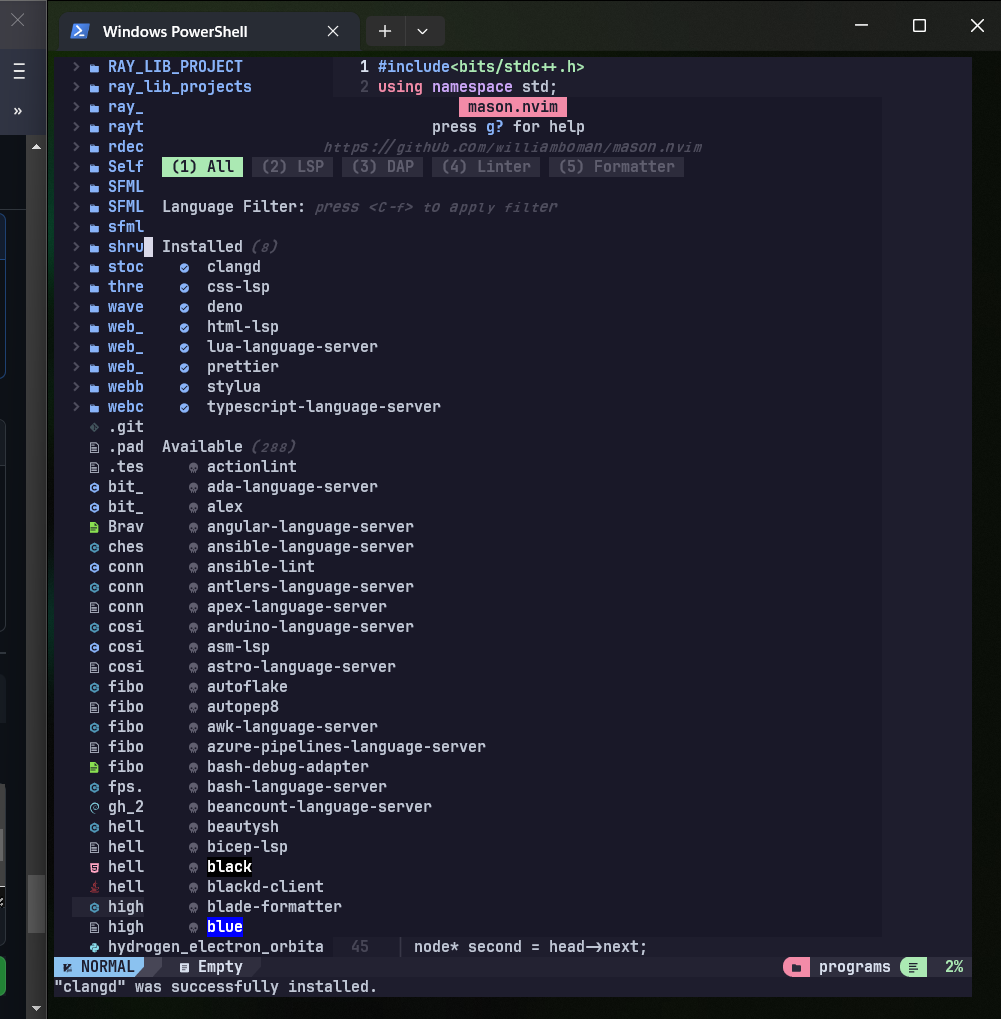Open the new tab dropdown chevron
Screen dimensions: 1001x1019
(423, 31)
